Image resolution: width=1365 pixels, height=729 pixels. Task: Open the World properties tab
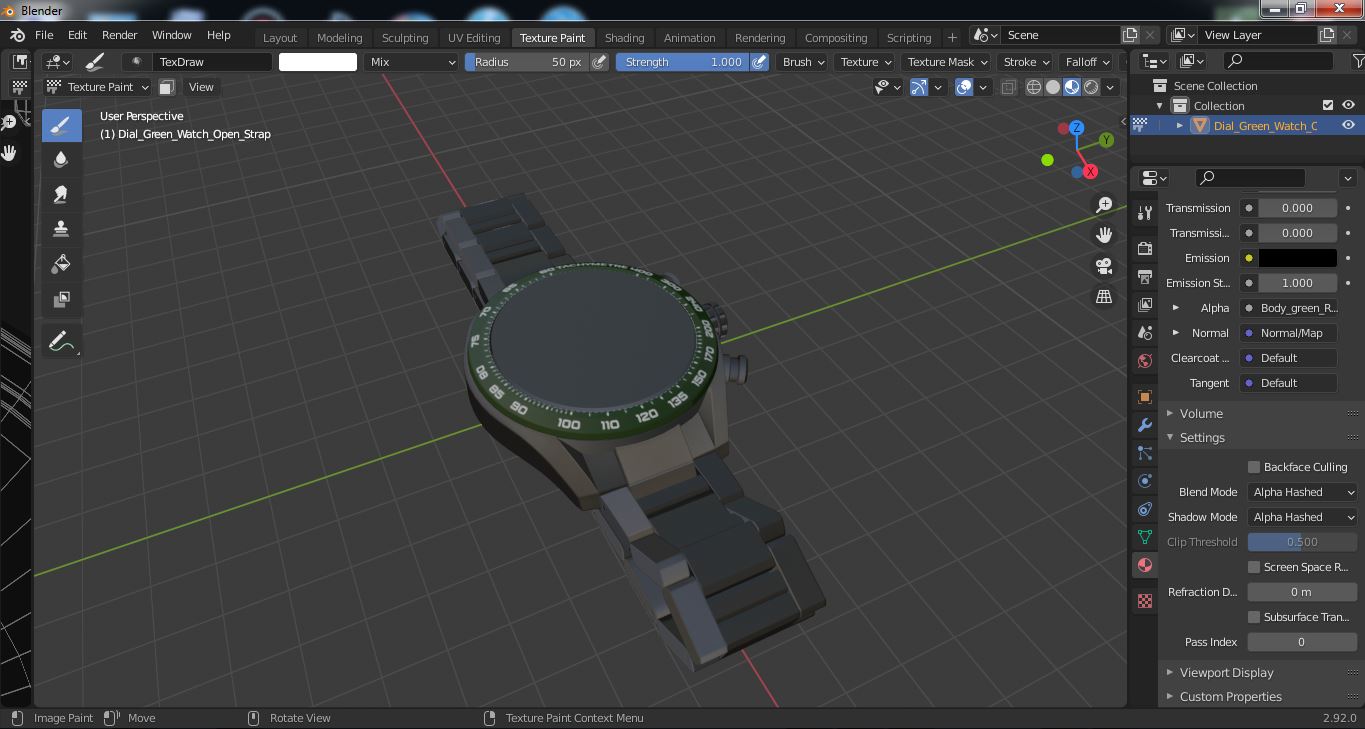(1145, 360)
